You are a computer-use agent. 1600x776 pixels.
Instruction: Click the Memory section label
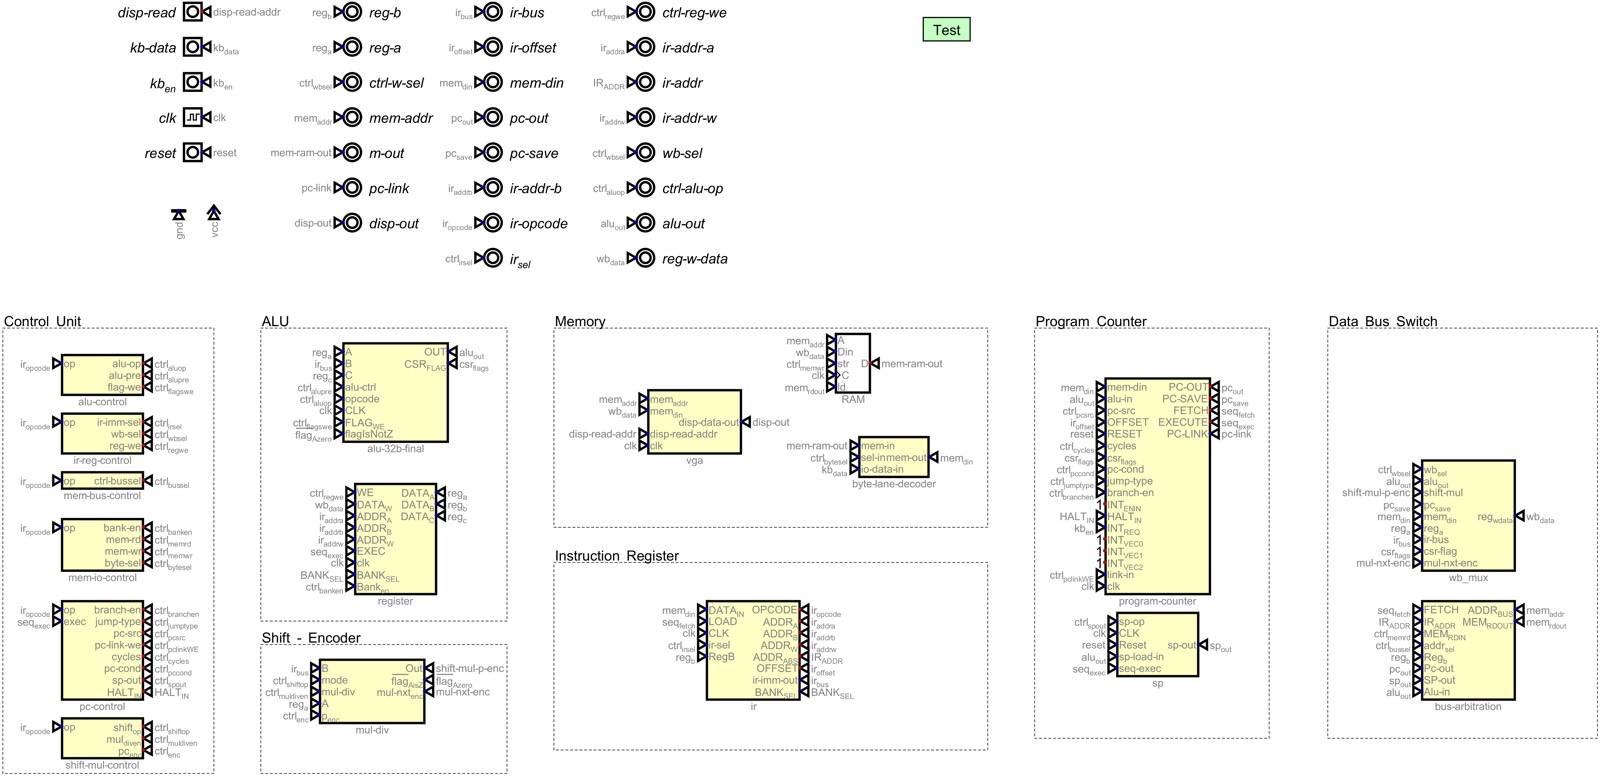[580, 321]
